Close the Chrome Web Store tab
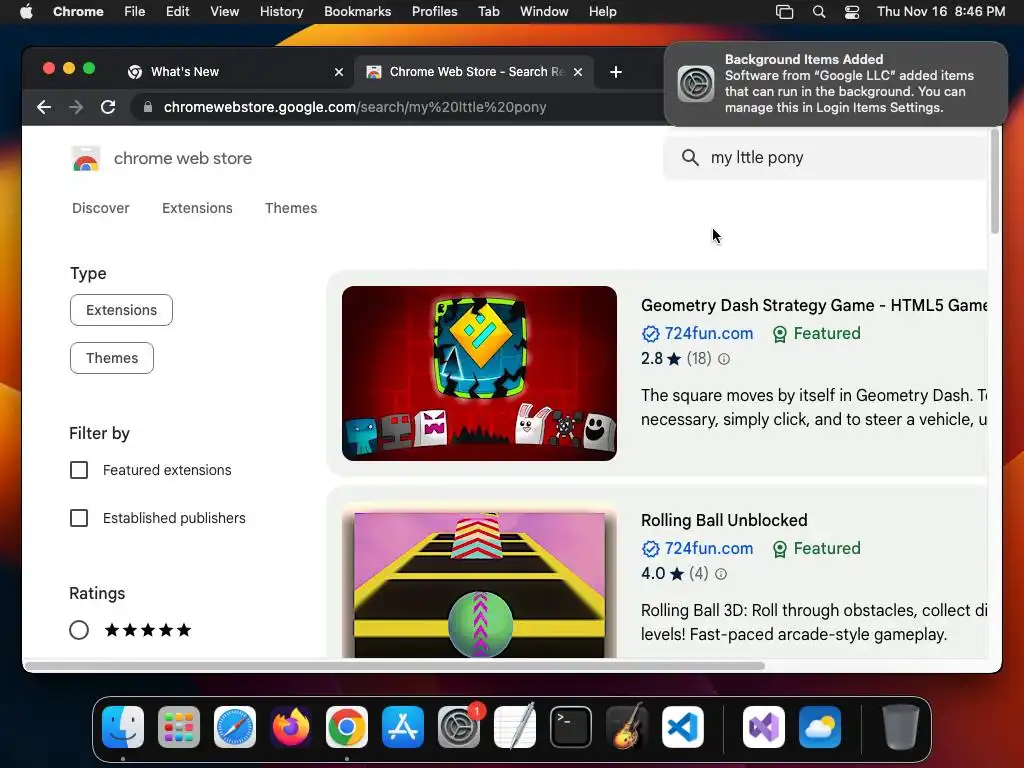The image size is (1024, 768). coord(578,72)
